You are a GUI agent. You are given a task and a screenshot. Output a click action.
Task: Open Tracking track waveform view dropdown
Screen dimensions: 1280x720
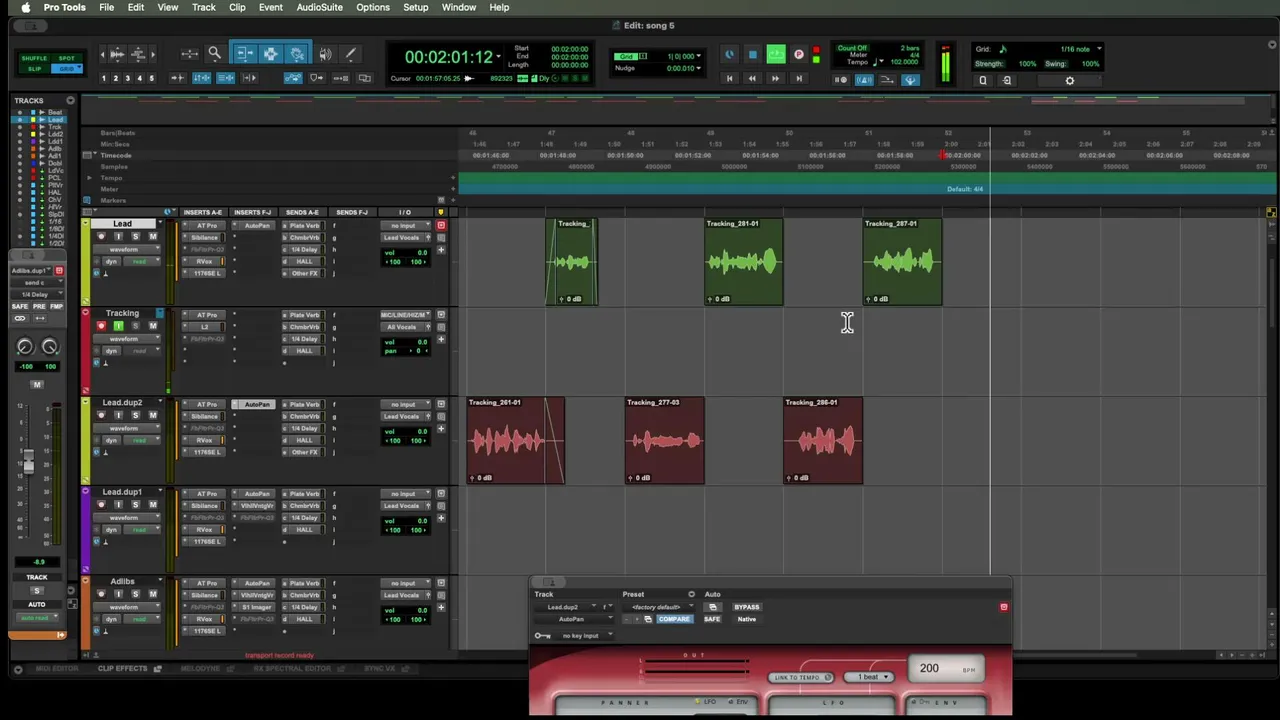(x=125, y=338)
